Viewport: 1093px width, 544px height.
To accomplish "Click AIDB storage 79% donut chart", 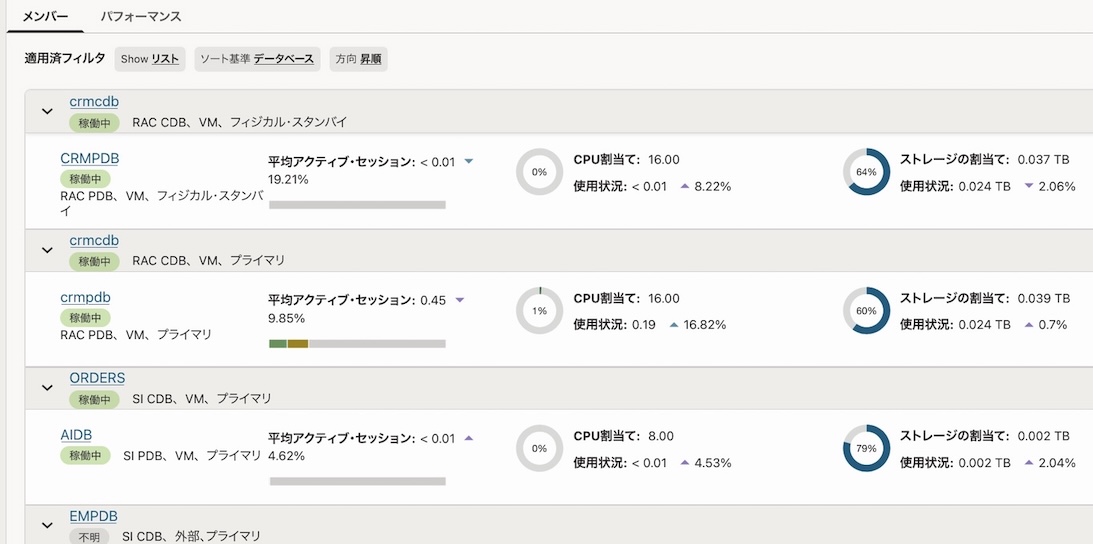I will 866,448.
